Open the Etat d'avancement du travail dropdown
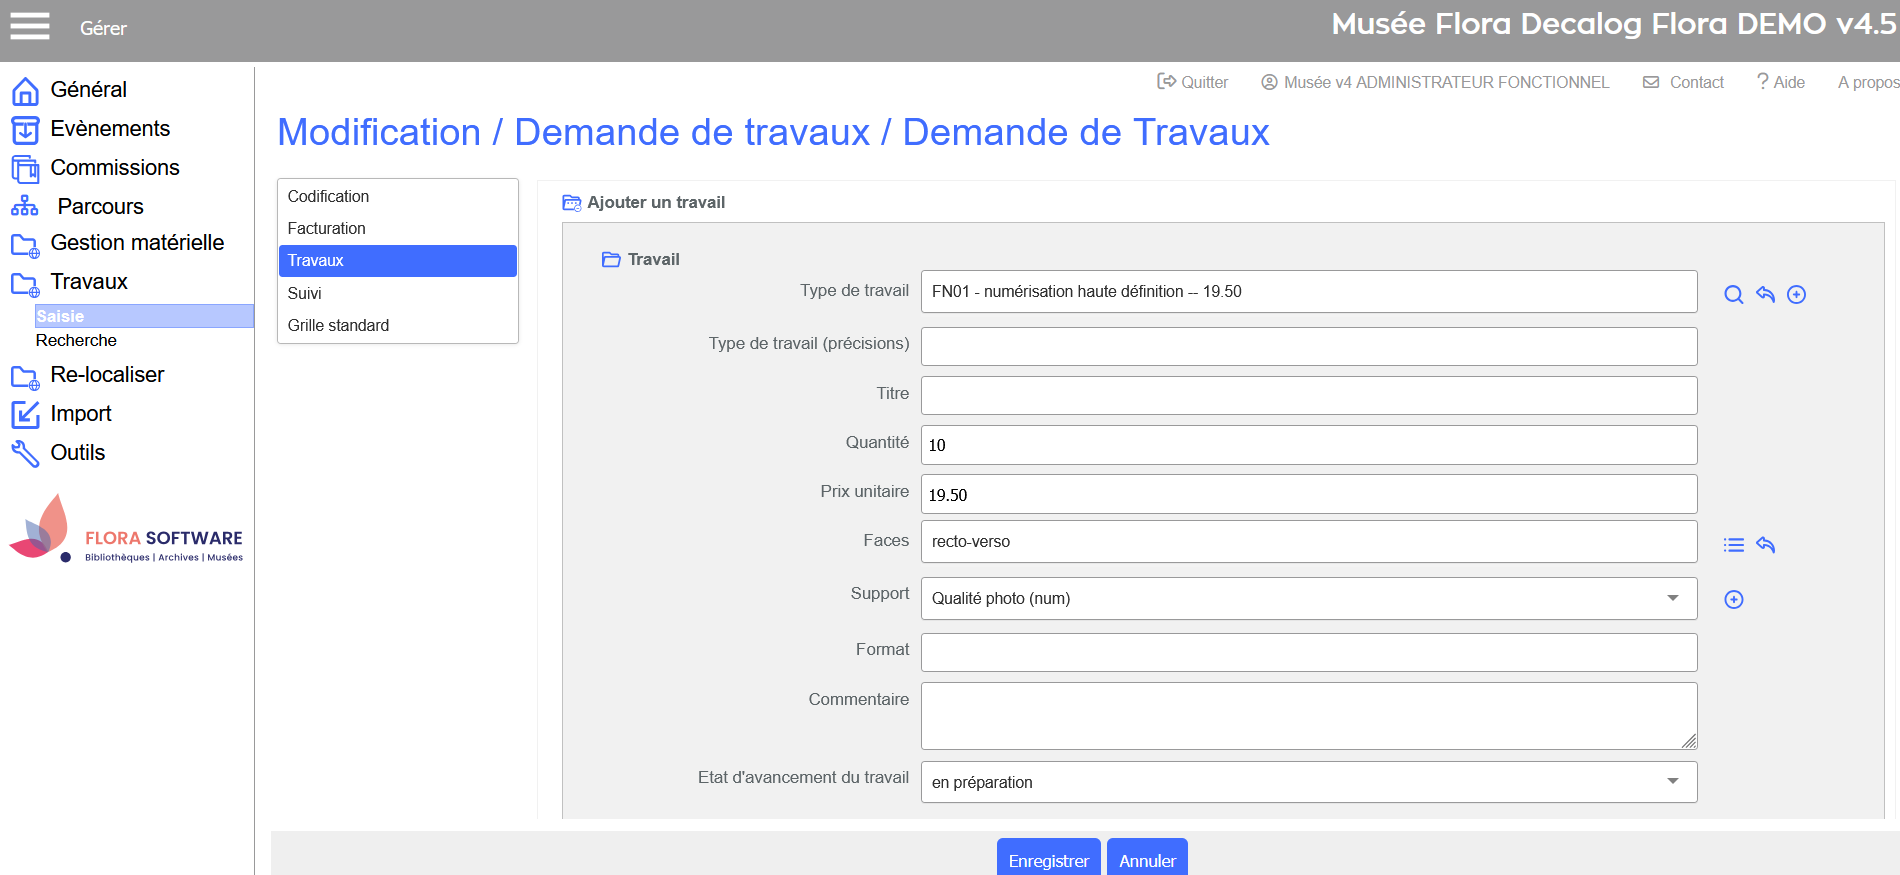 (1308, 782)
